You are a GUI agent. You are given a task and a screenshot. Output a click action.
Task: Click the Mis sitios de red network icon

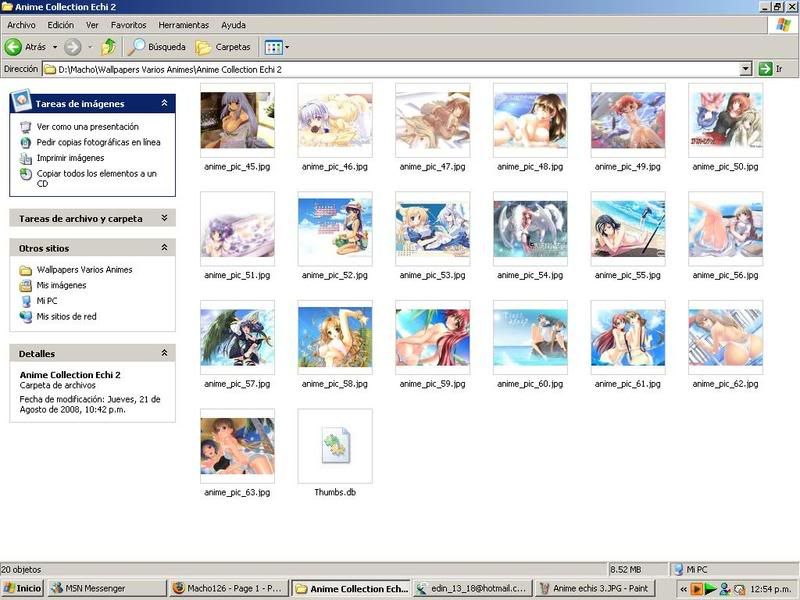[x=26, y=317]
